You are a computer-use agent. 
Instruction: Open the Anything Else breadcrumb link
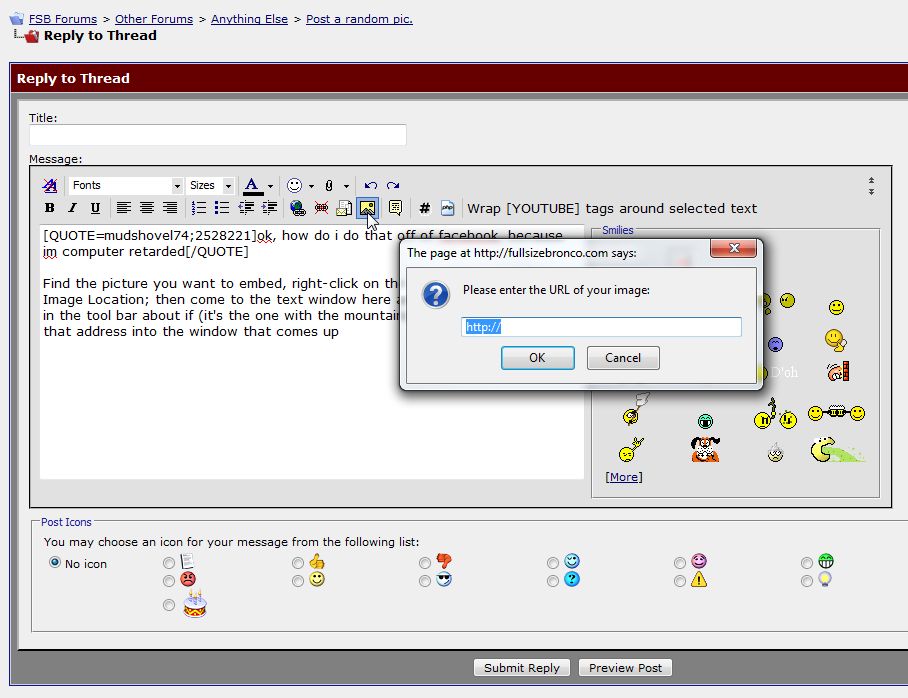249,19
